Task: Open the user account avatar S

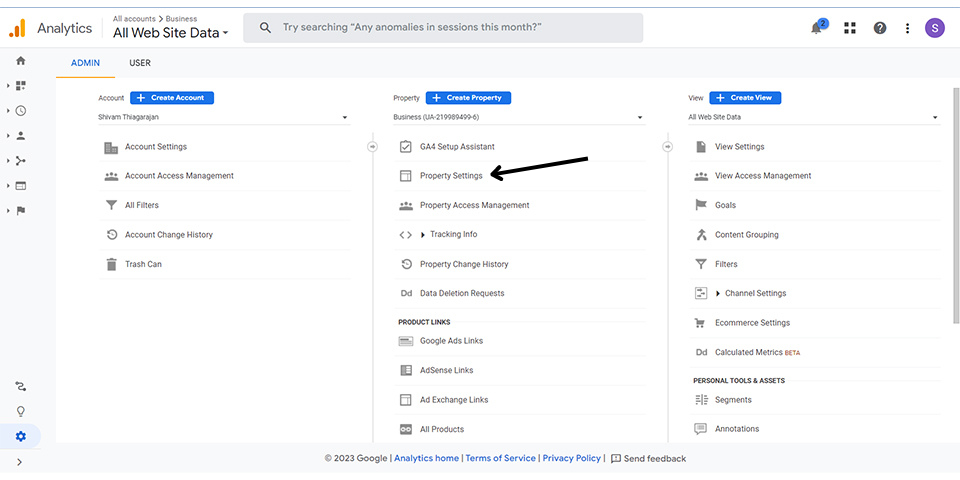Action: (935, 28)
